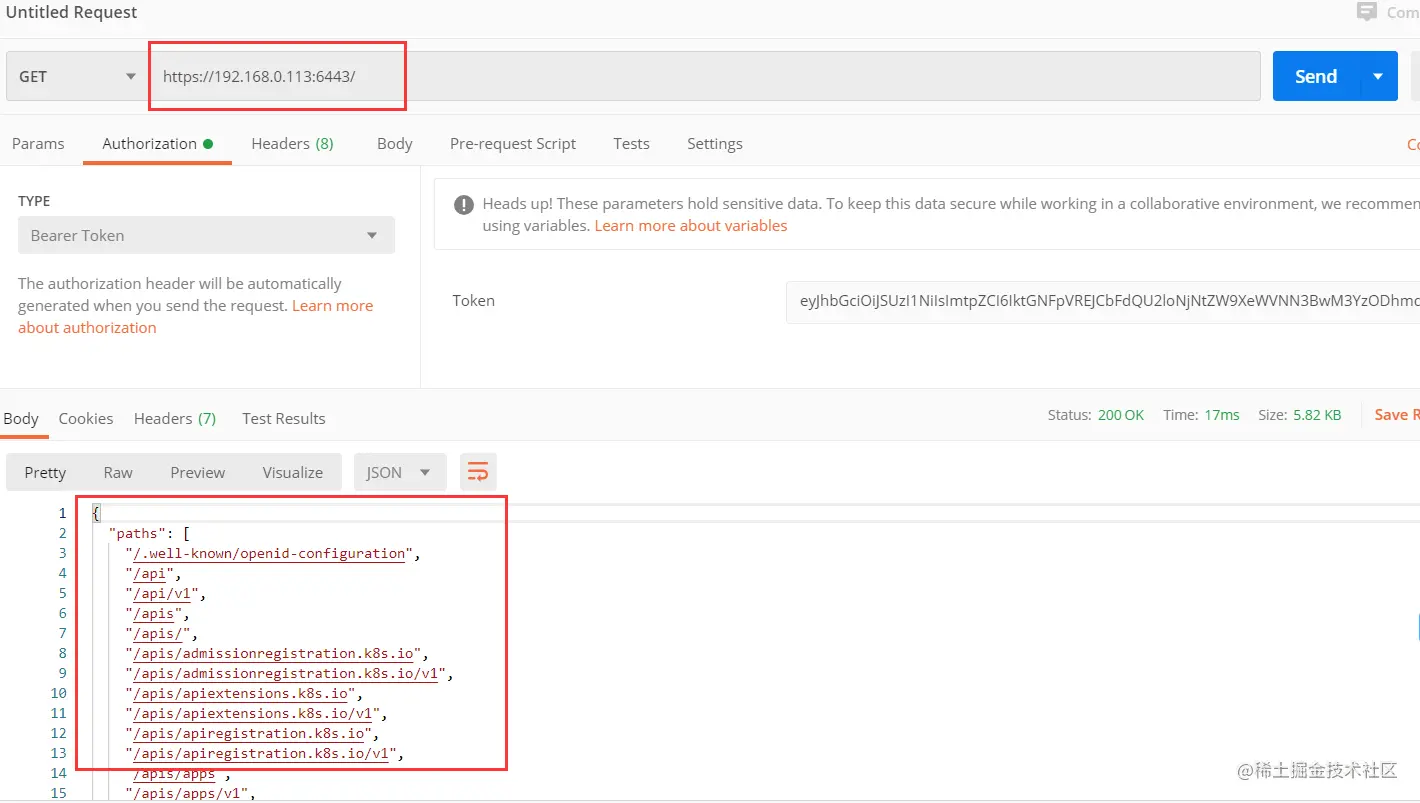Open Learn more about variables link

pyautogui.click(x=691, y=225)
